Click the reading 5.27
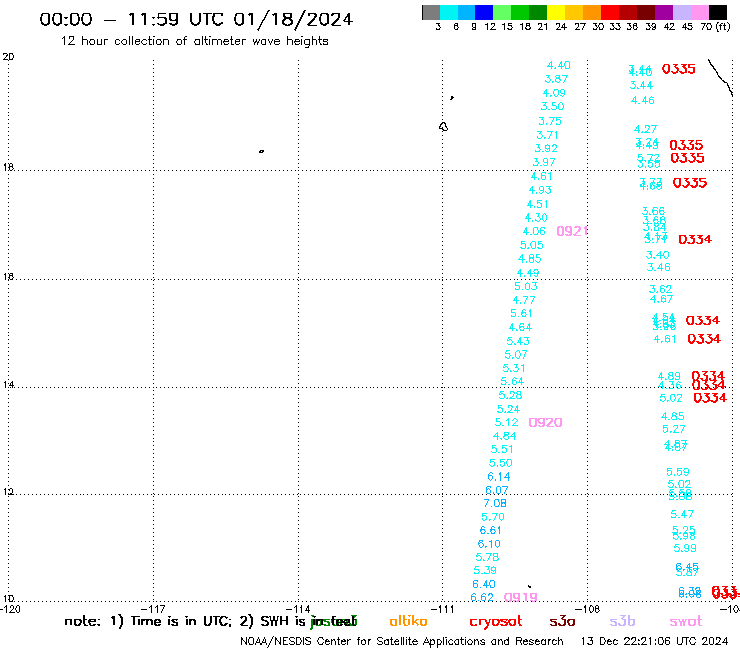 pyautogui.click(x=673, y=430)
